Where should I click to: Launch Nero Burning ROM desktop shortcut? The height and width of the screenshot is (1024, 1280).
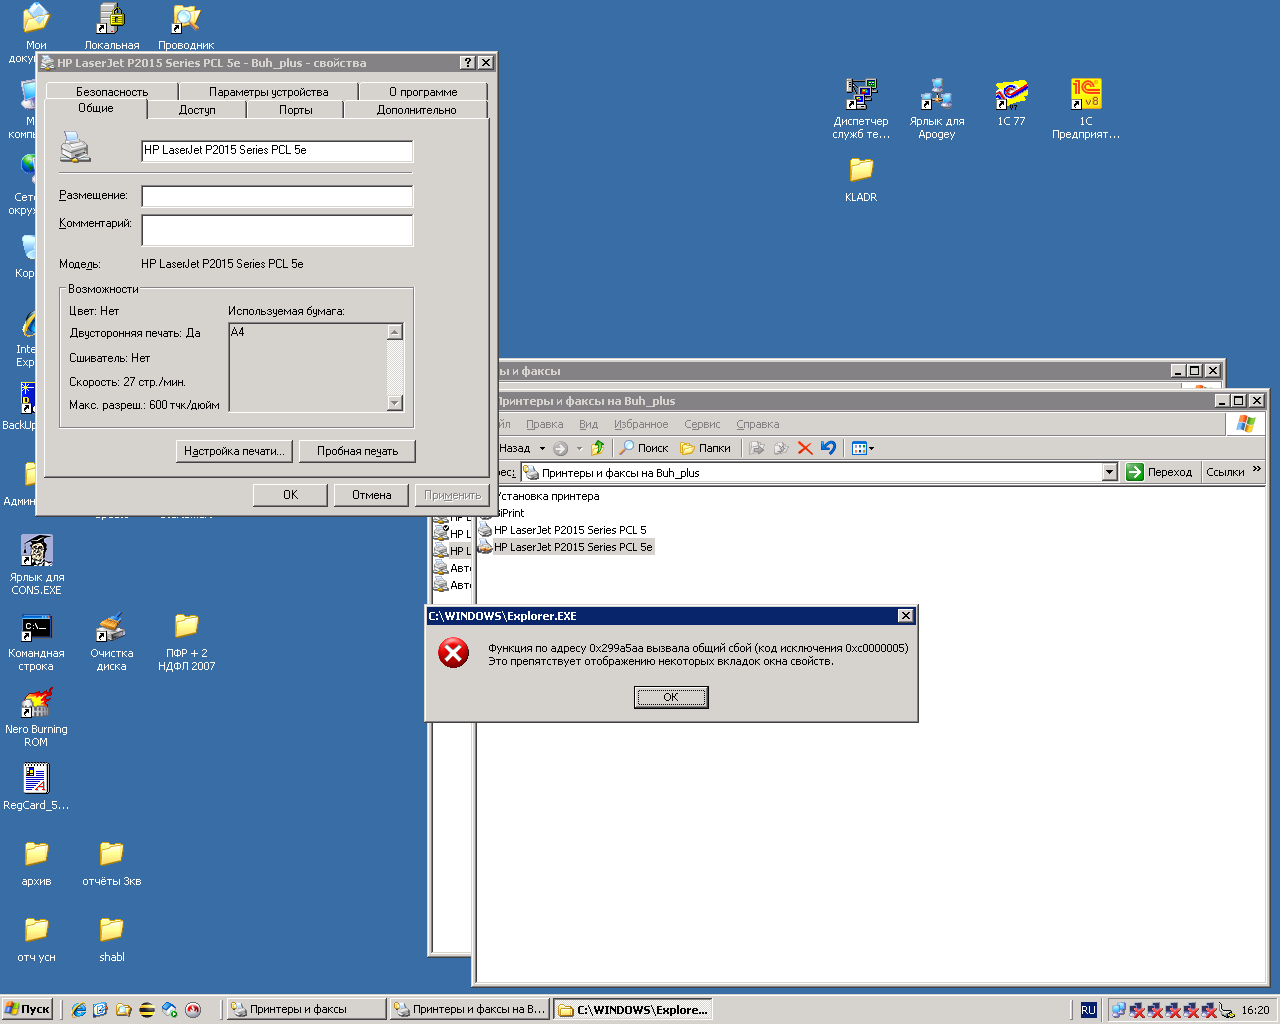pyautogui.click(x=36, y=717)
